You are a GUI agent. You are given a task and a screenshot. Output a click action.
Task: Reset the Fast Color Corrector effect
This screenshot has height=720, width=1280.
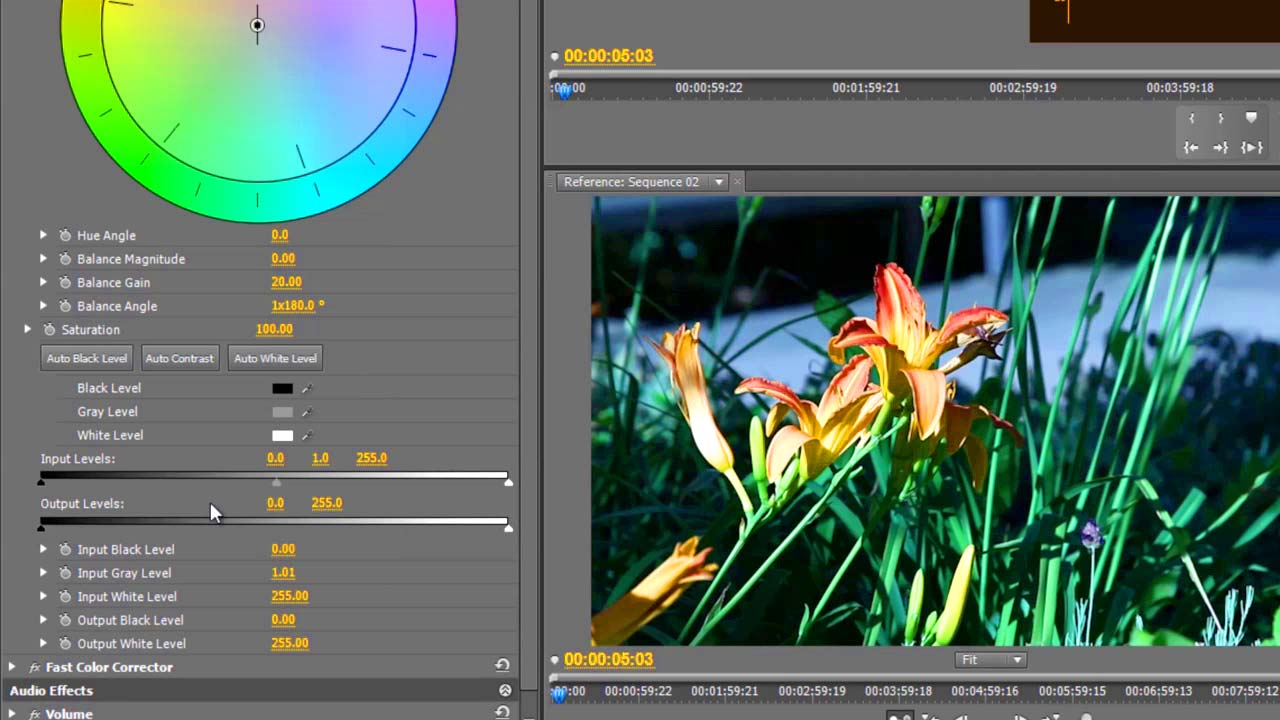pyautogui.click(x=502, y=666)
